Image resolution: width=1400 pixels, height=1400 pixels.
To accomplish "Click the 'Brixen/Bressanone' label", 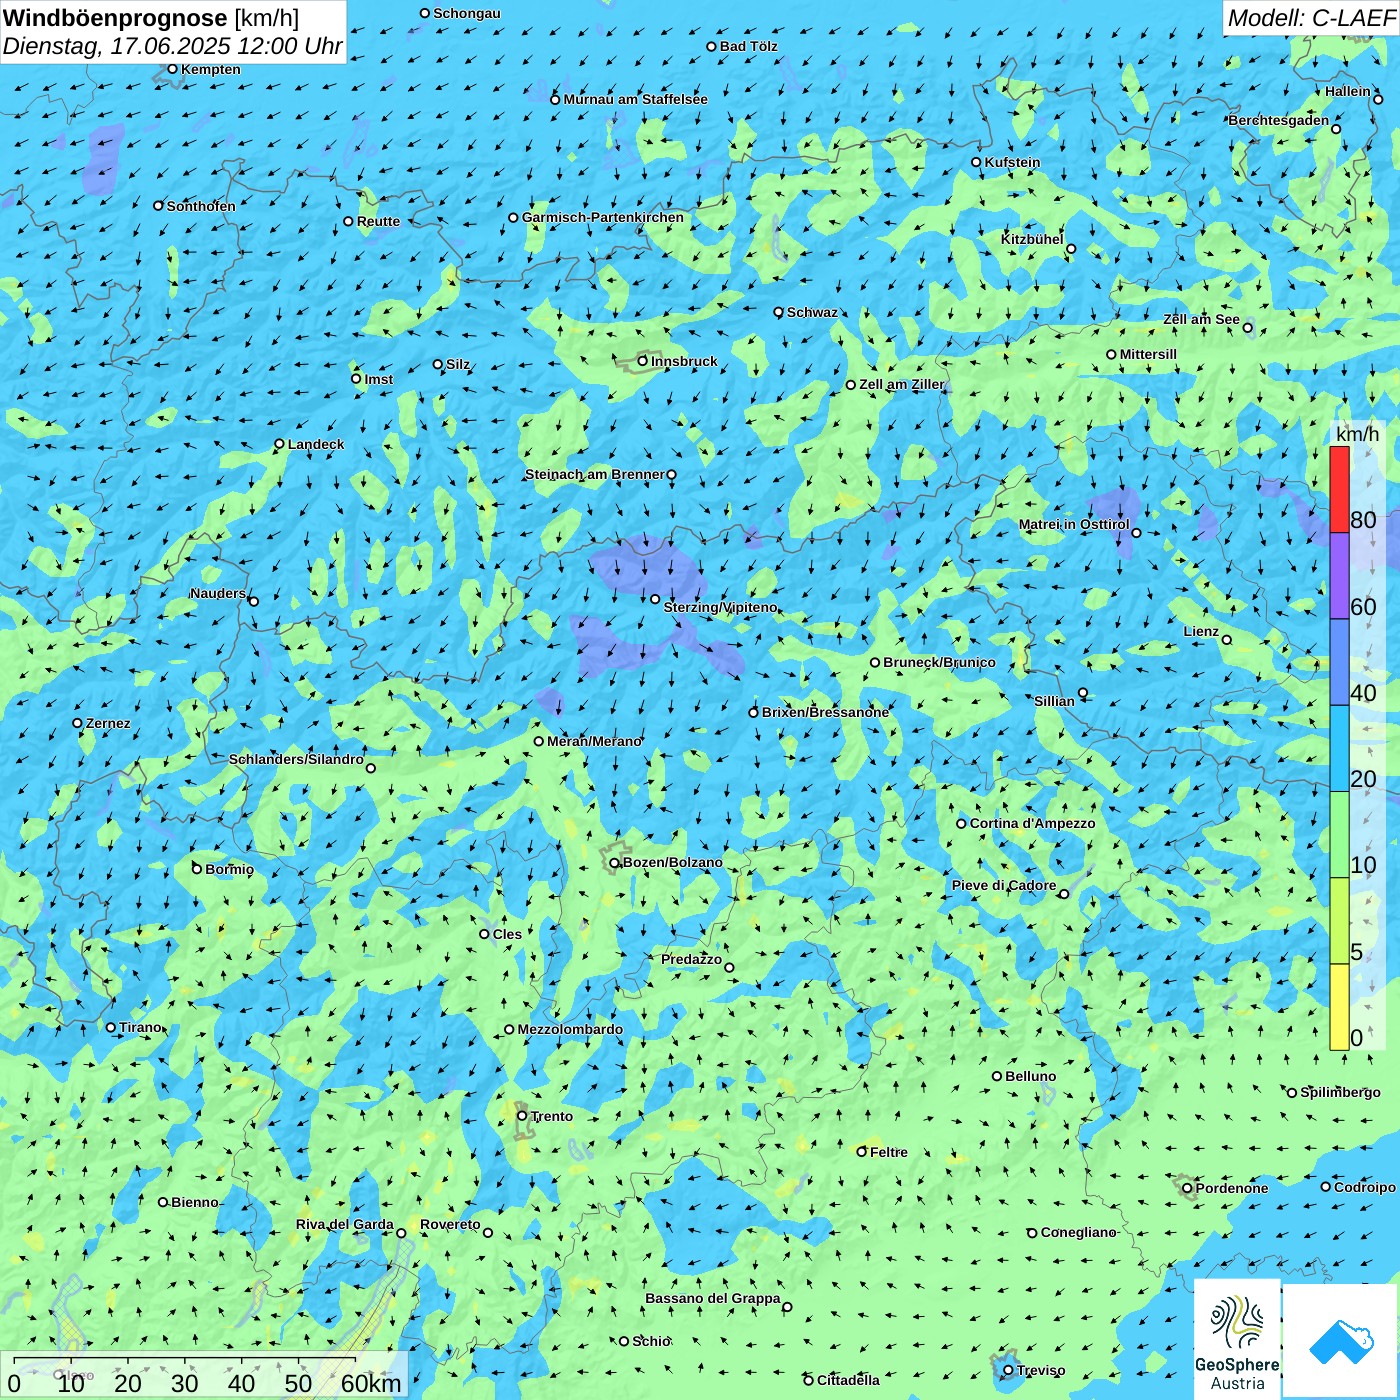I will click(825, 712).
